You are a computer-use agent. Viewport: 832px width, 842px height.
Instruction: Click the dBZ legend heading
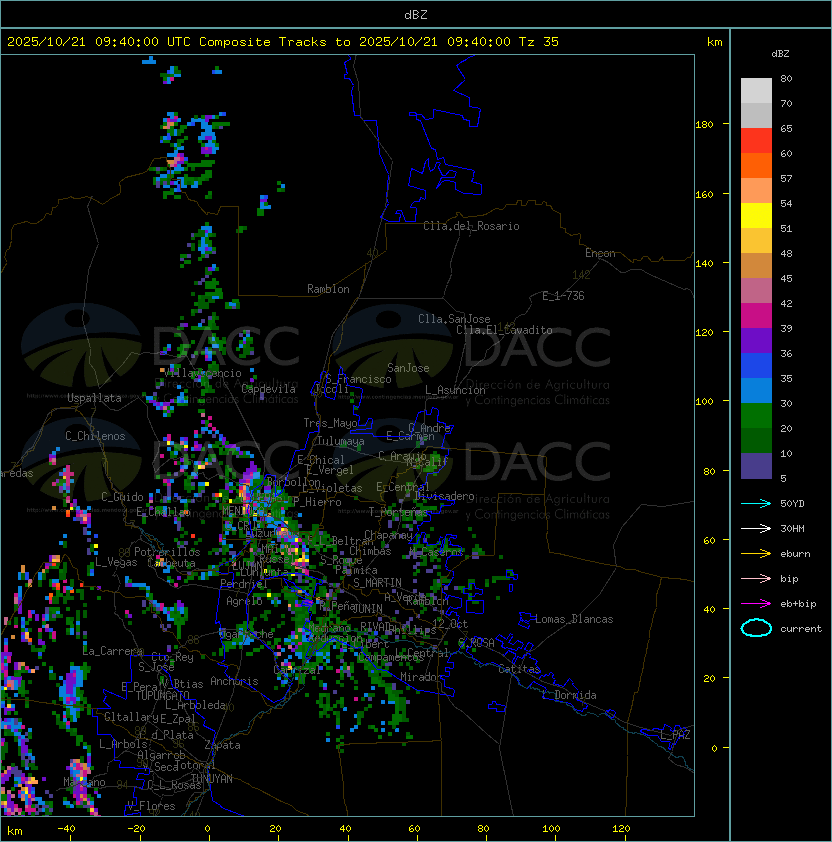(780, 54)
